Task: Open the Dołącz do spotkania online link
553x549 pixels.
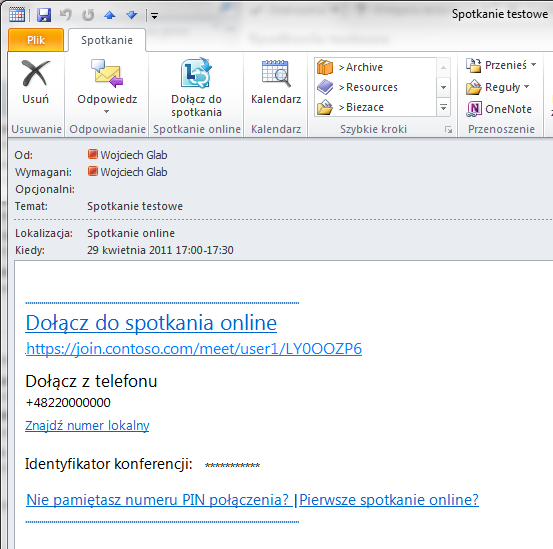Action: point(151,323)
